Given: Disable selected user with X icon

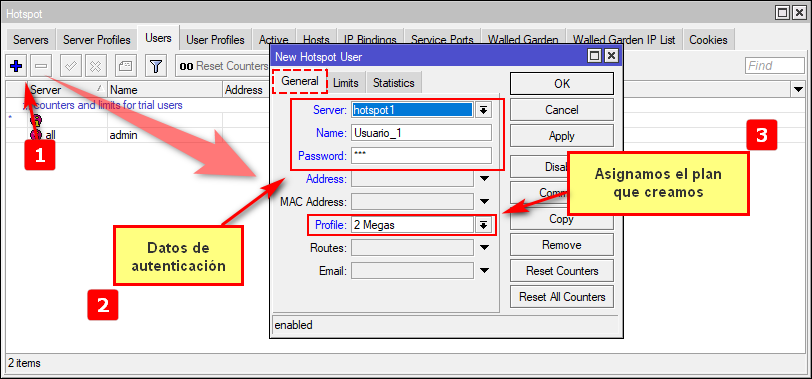Looking at the screenshot, I should tap(96, 66).
